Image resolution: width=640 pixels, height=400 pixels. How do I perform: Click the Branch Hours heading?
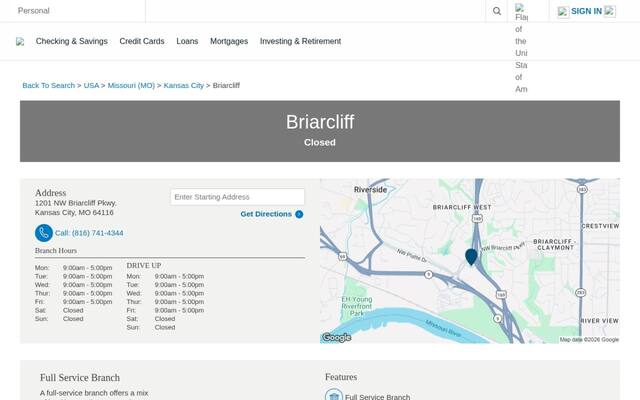56,251
